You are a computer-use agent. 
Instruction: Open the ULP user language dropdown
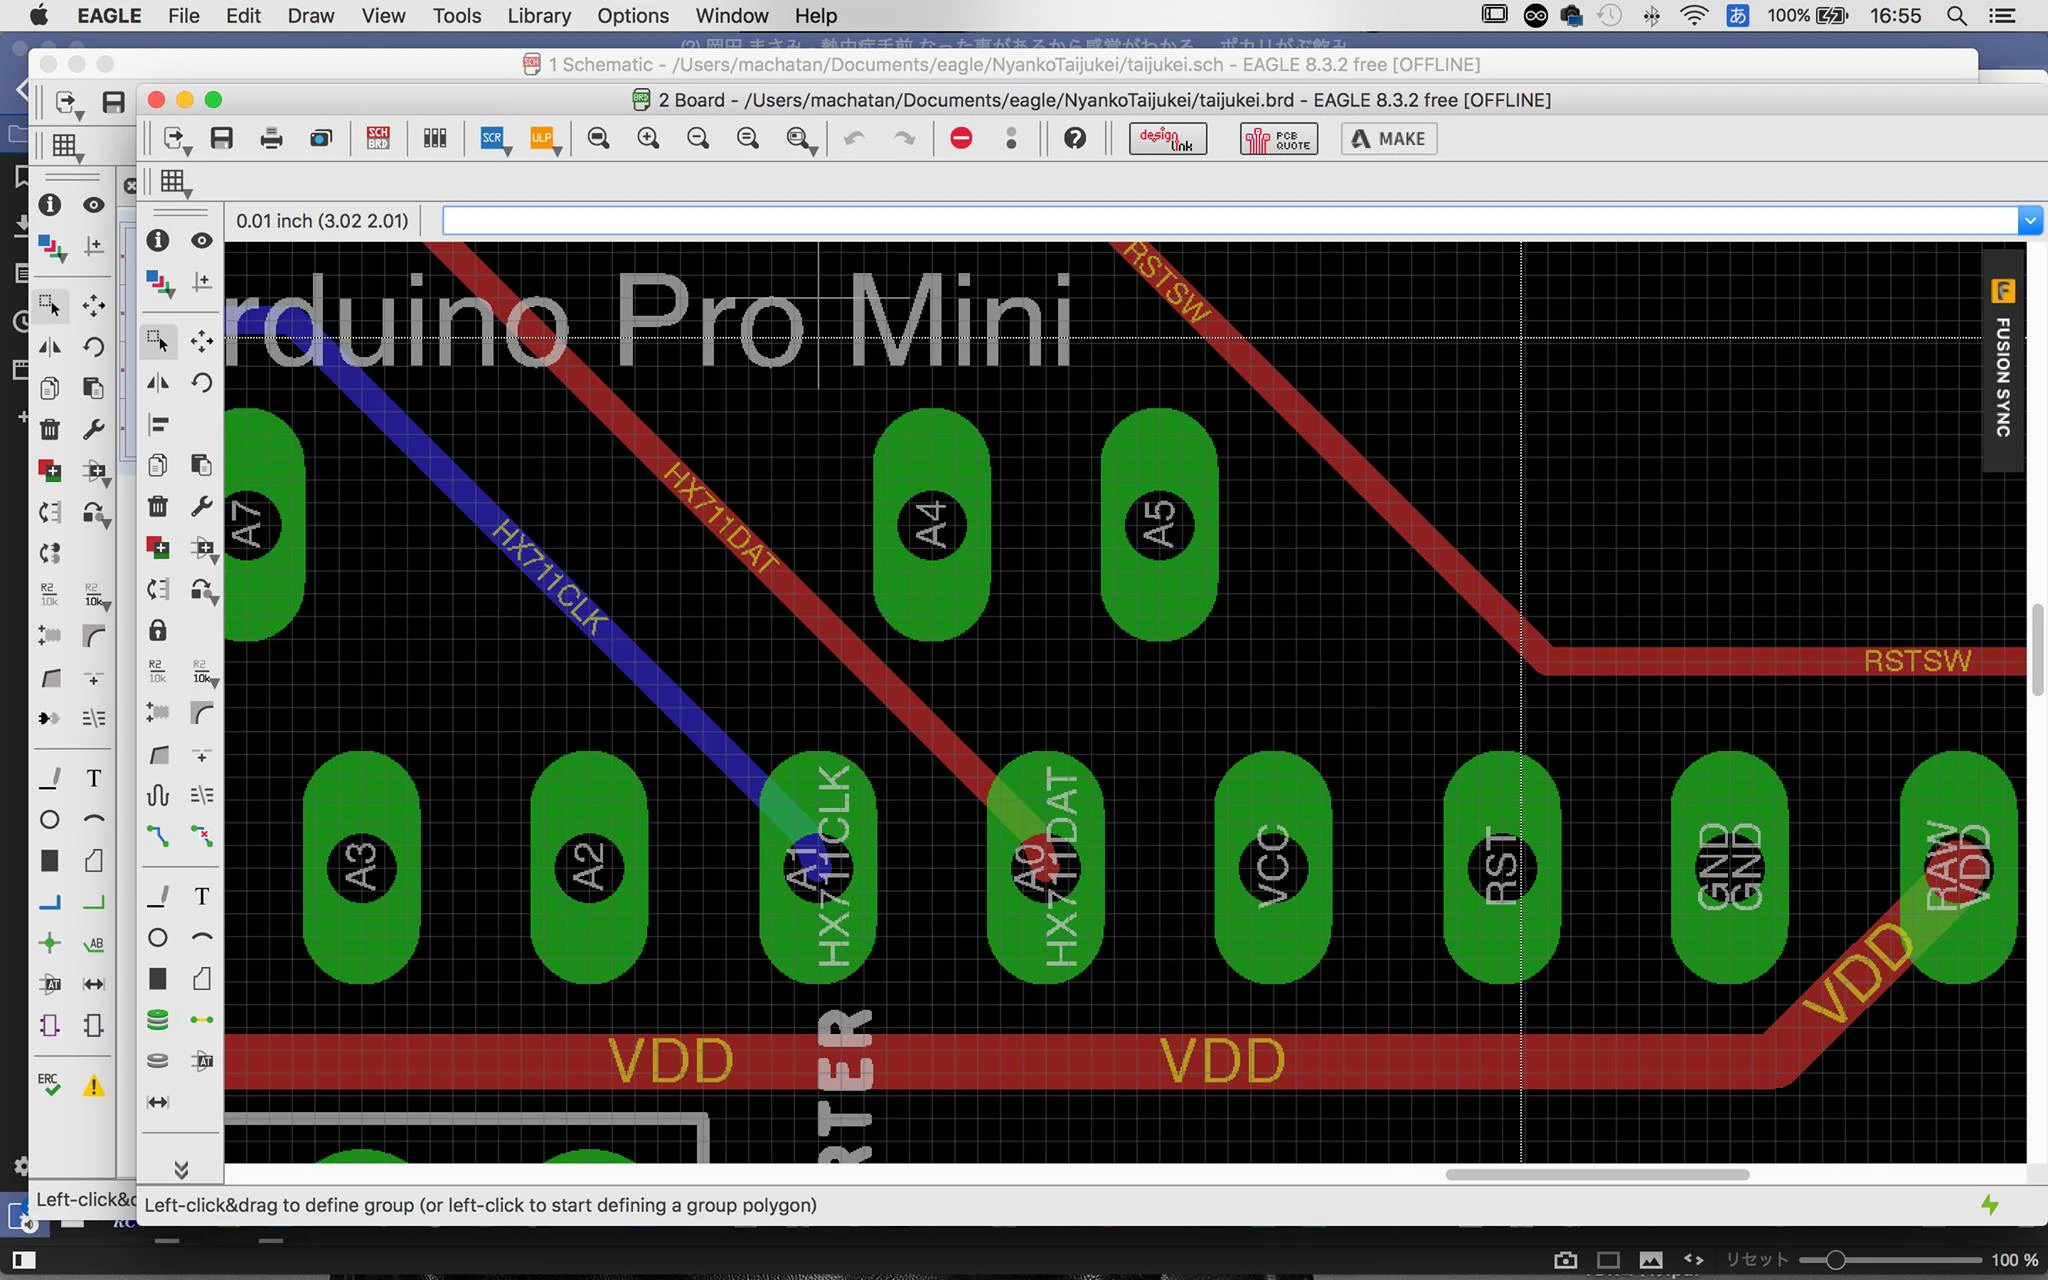click(x=544, y=139)
